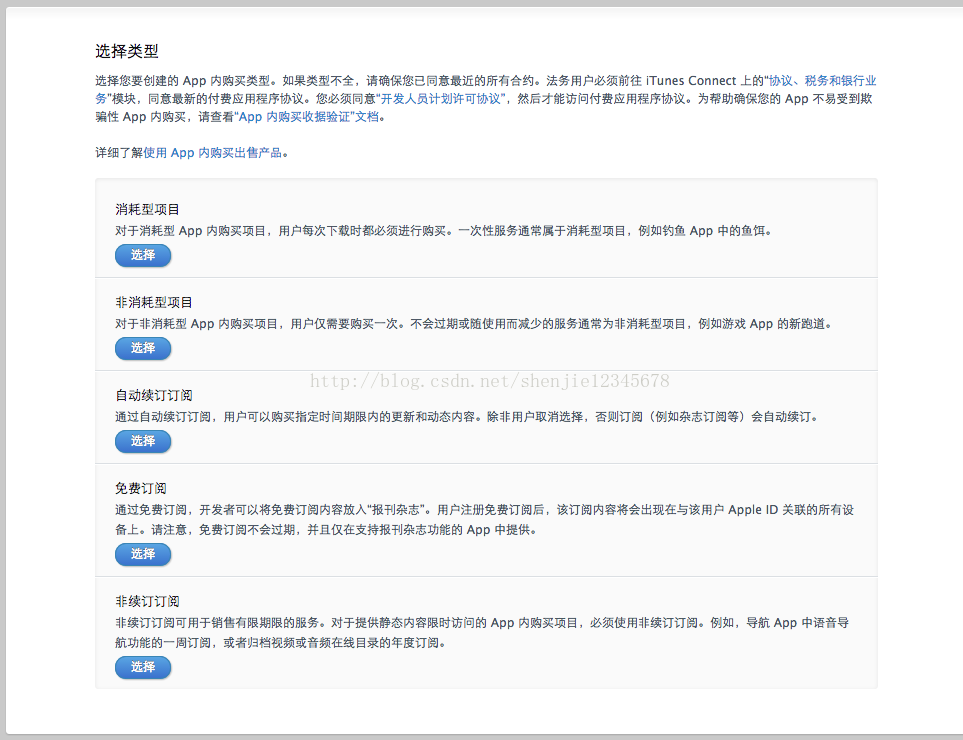Click the 消耗型项目 section title
963x740 pixels.
tap(147, 209)
